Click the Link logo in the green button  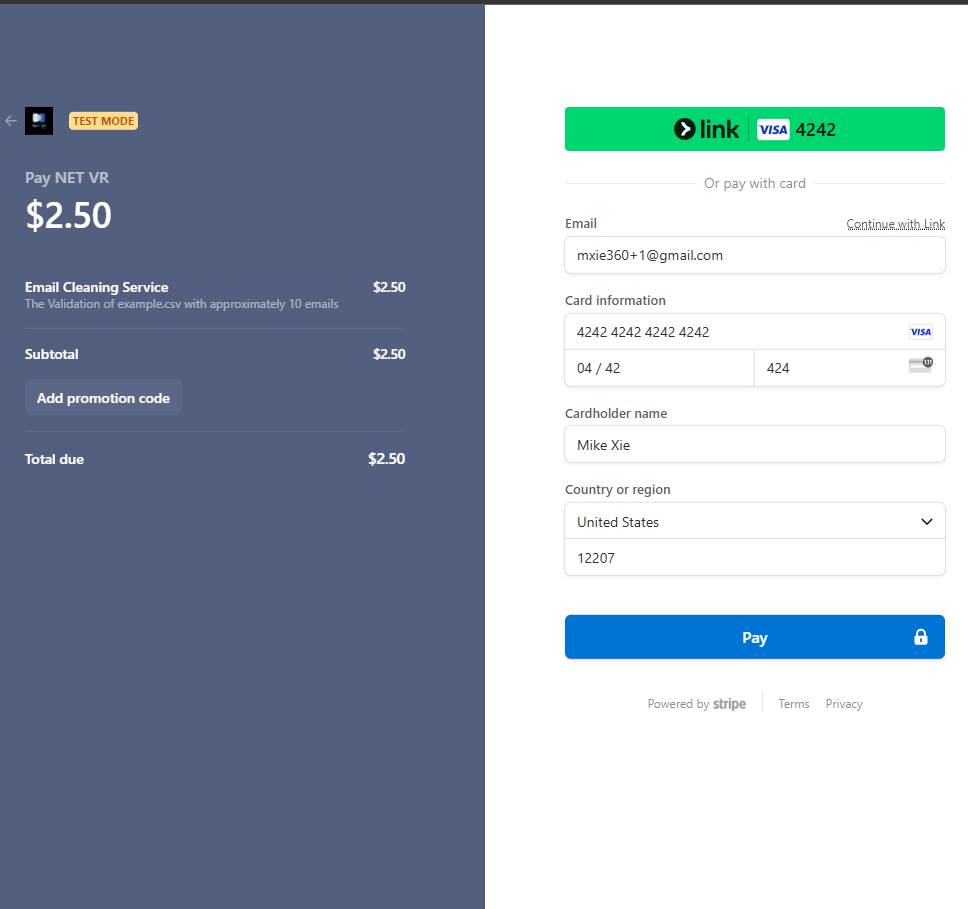tap(707, 129)
